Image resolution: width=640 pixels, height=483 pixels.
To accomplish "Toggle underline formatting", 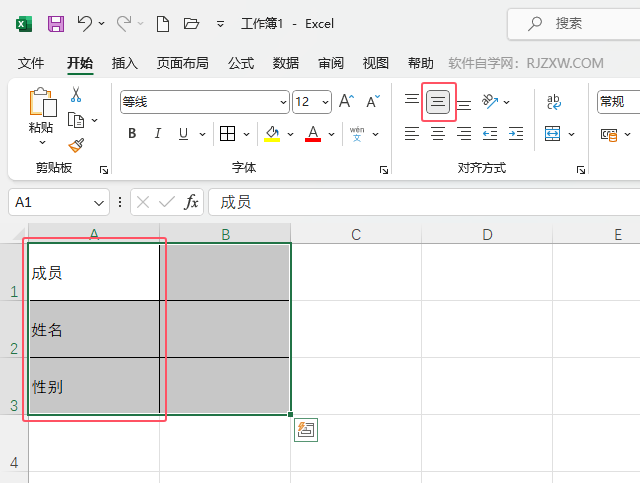I will [183, 134].
